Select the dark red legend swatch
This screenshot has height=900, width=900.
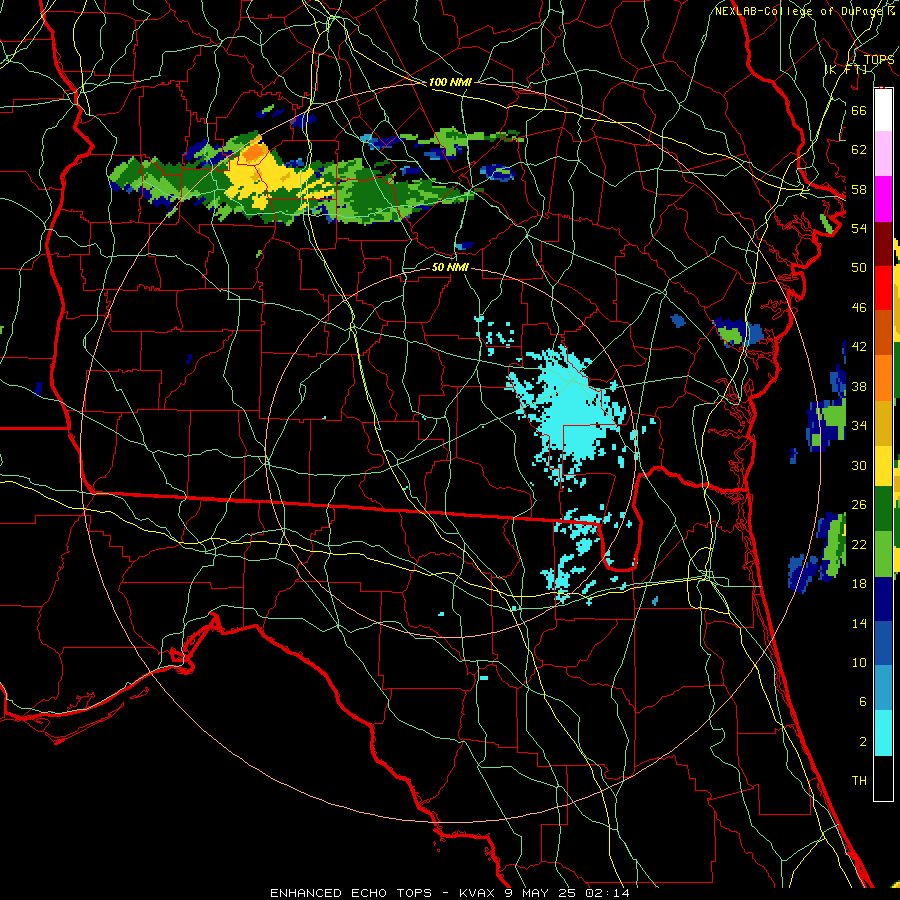click(883, 244)
